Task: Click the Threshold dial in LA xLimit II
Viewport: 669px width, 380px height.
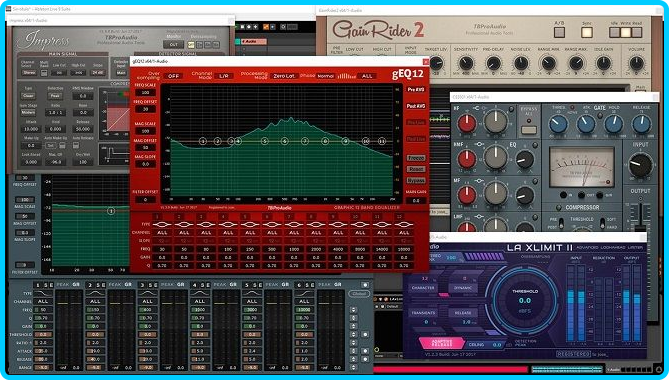Action: (x=525, y=300)
